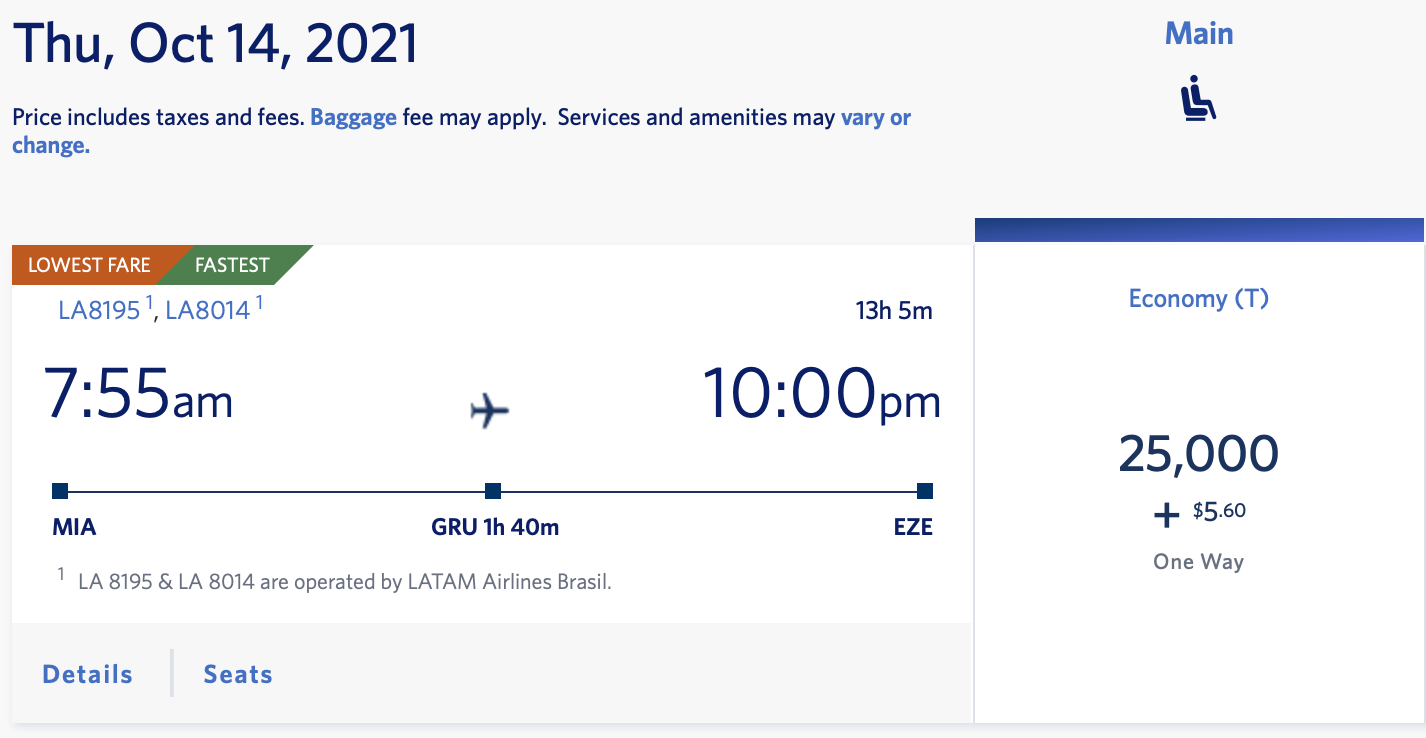Click the LOWEST FARE badge
The image size is (1426, 738).
[88, 264]
